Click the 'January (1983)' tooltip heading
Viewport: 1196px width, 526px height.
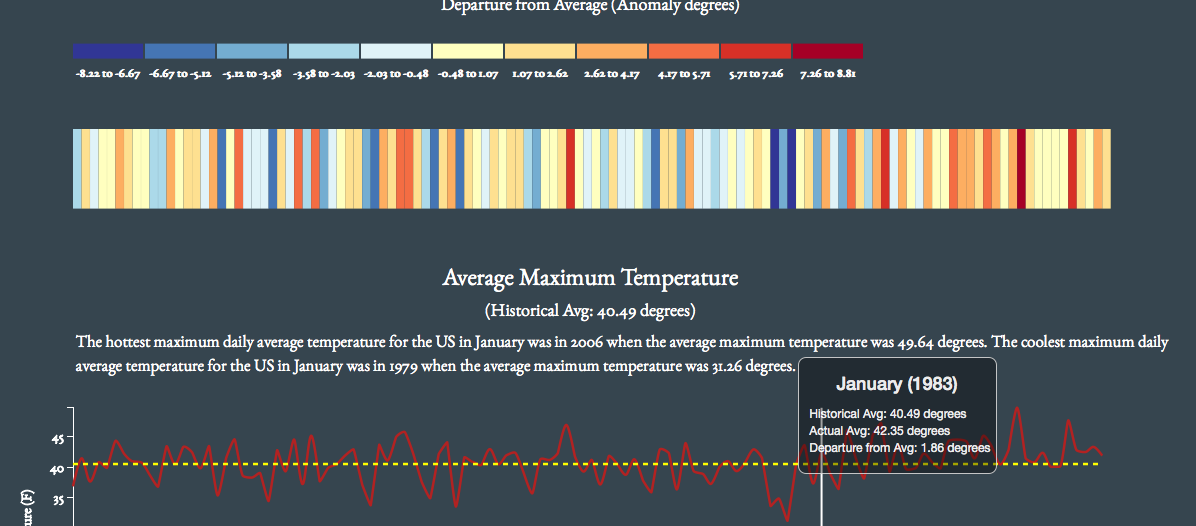point(896,383)
